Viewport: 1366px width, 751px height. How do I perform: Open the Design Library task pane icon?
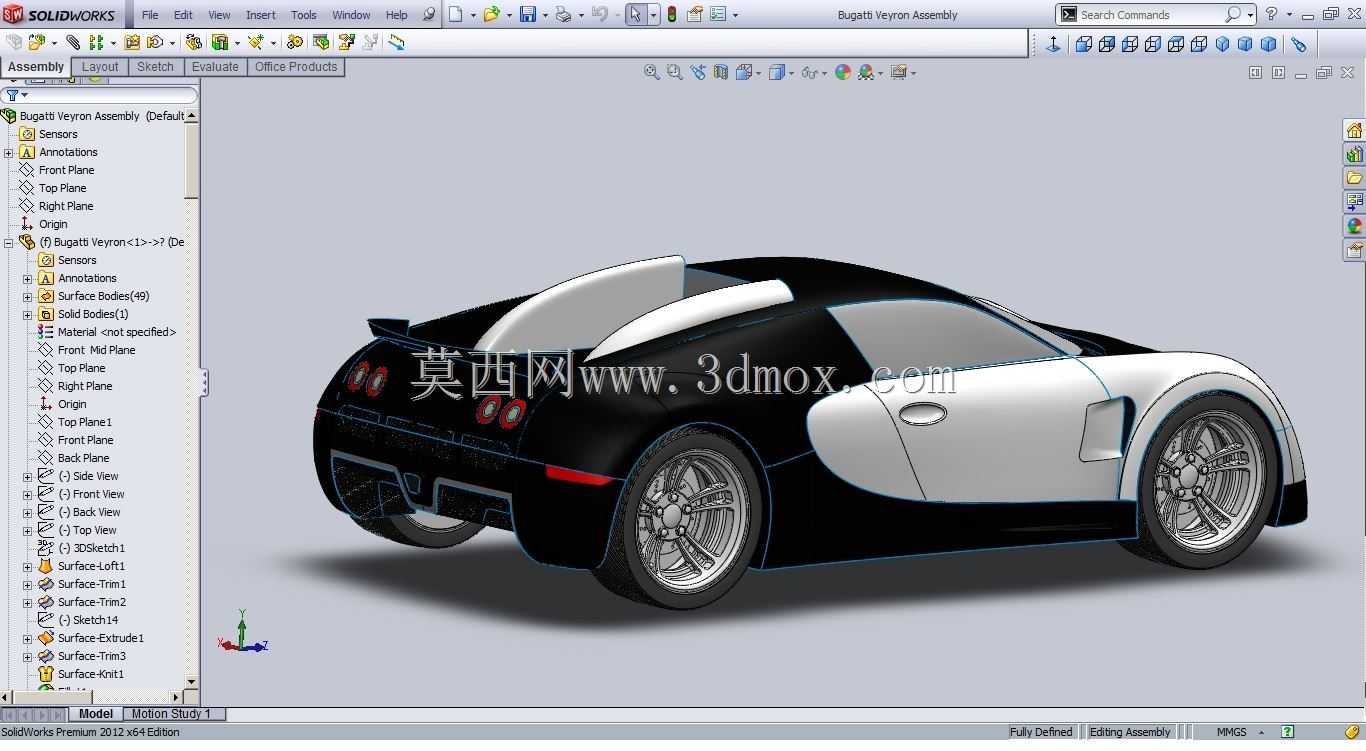coord(1354,155)
